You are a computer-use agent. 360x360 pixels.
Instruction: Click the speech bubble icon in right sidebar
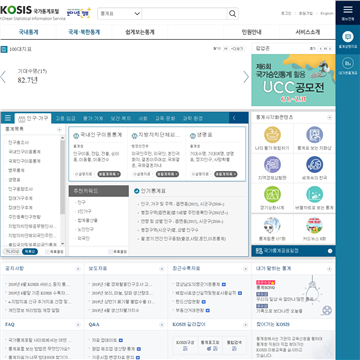(348, 36)
